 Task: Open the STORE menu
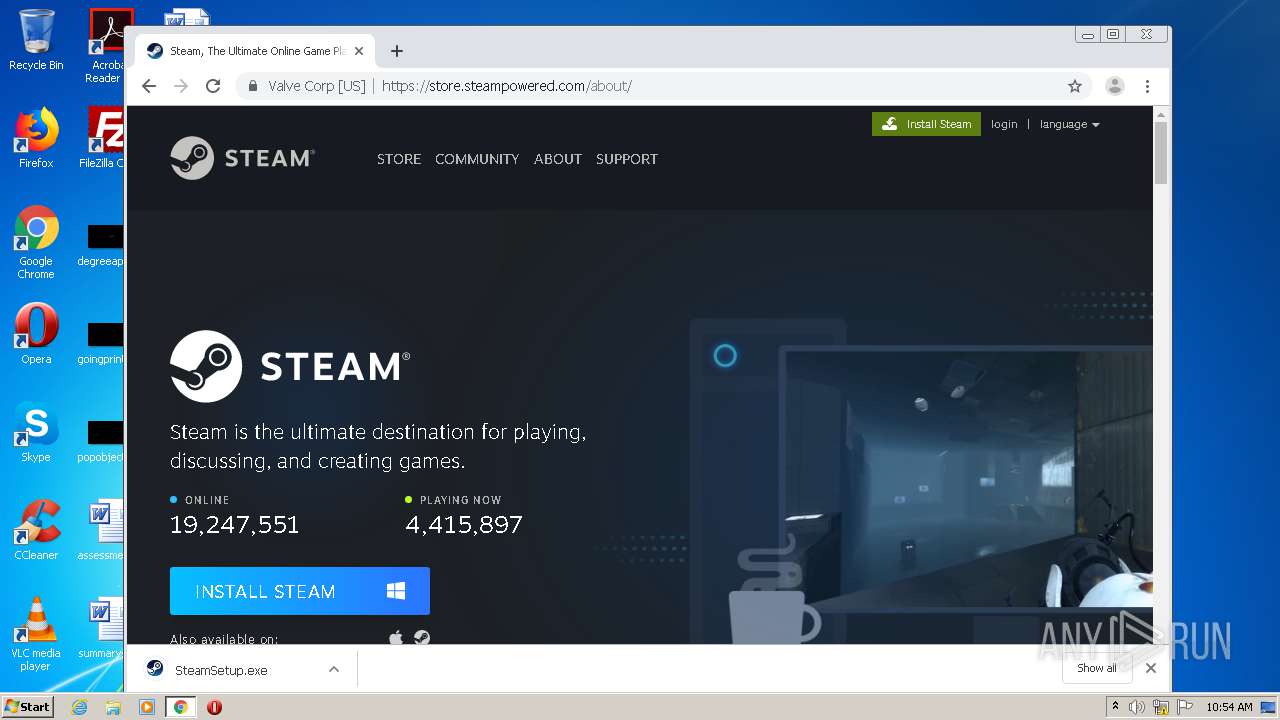point(399,159)
